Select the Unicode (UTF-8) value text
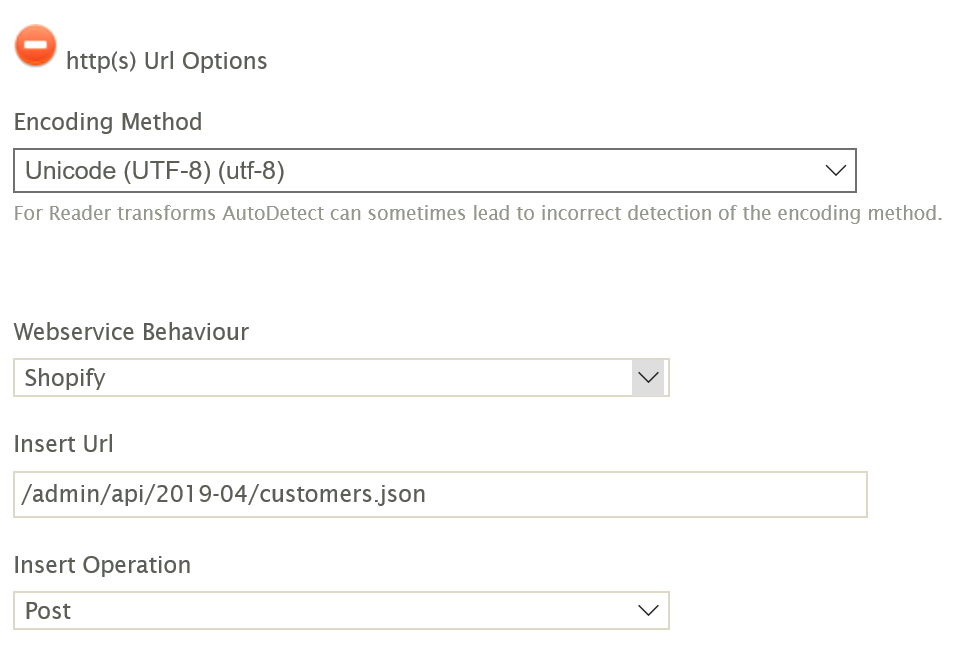Image resolution: width=960 pixels, height=649 pixels. [155, 171]
